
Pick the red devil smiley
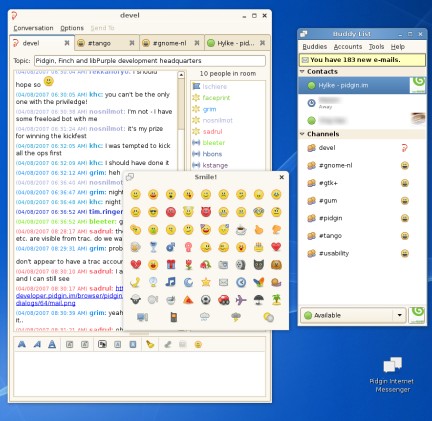click(206, 212)
